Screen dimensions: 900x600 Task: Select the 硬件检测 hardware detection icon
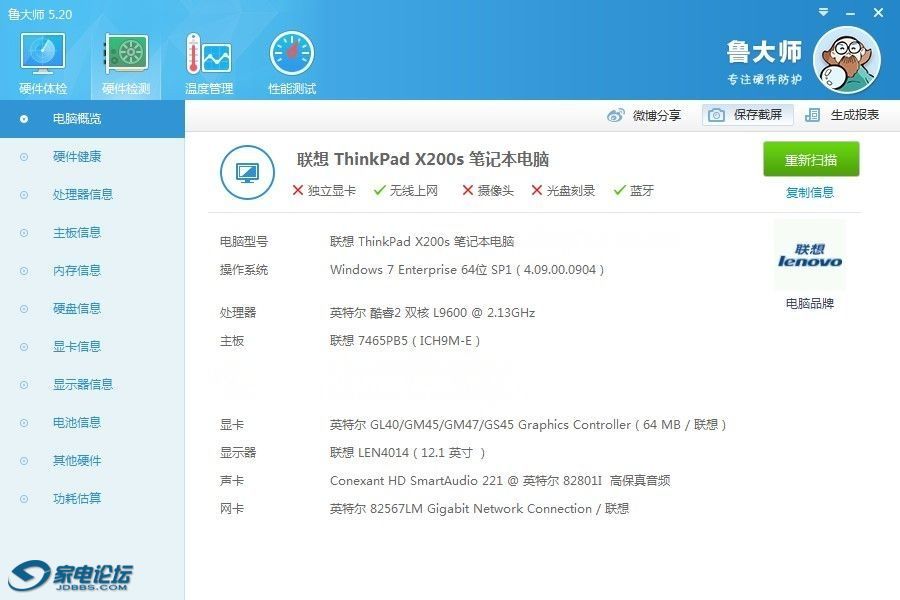point(126,64)
